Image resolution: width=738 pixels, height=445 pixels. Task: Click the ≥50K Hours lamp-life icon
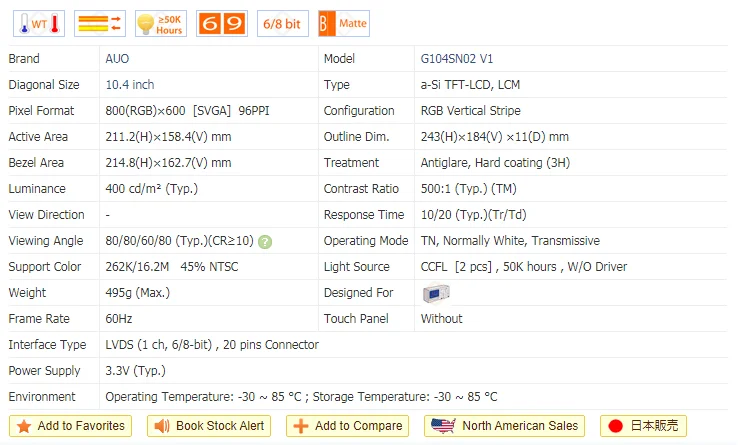(161, 24)
